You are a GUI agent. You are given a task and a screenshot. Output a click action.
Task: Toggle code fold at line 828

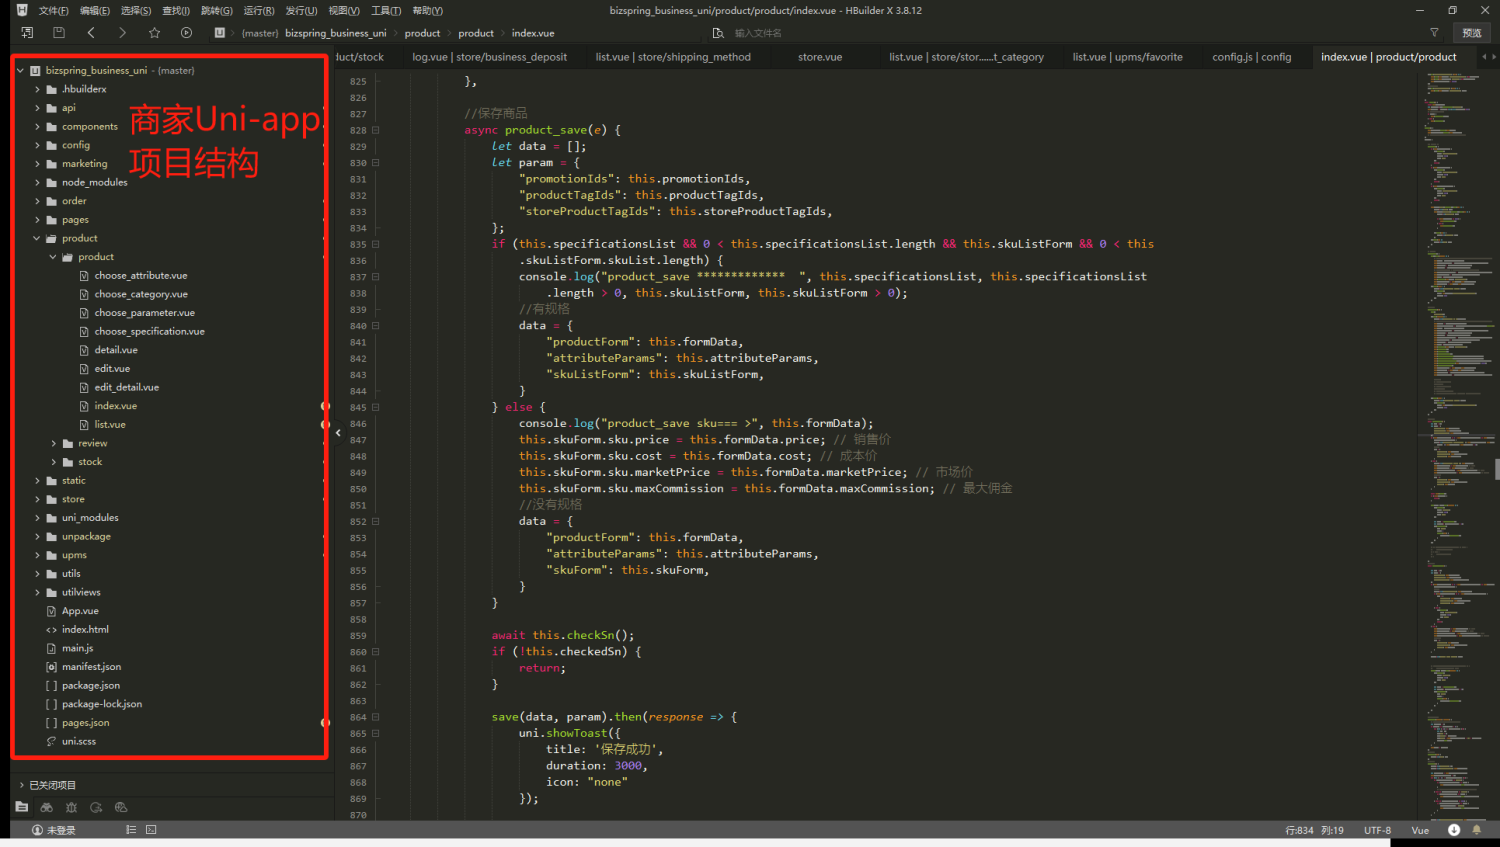(376, 130)
